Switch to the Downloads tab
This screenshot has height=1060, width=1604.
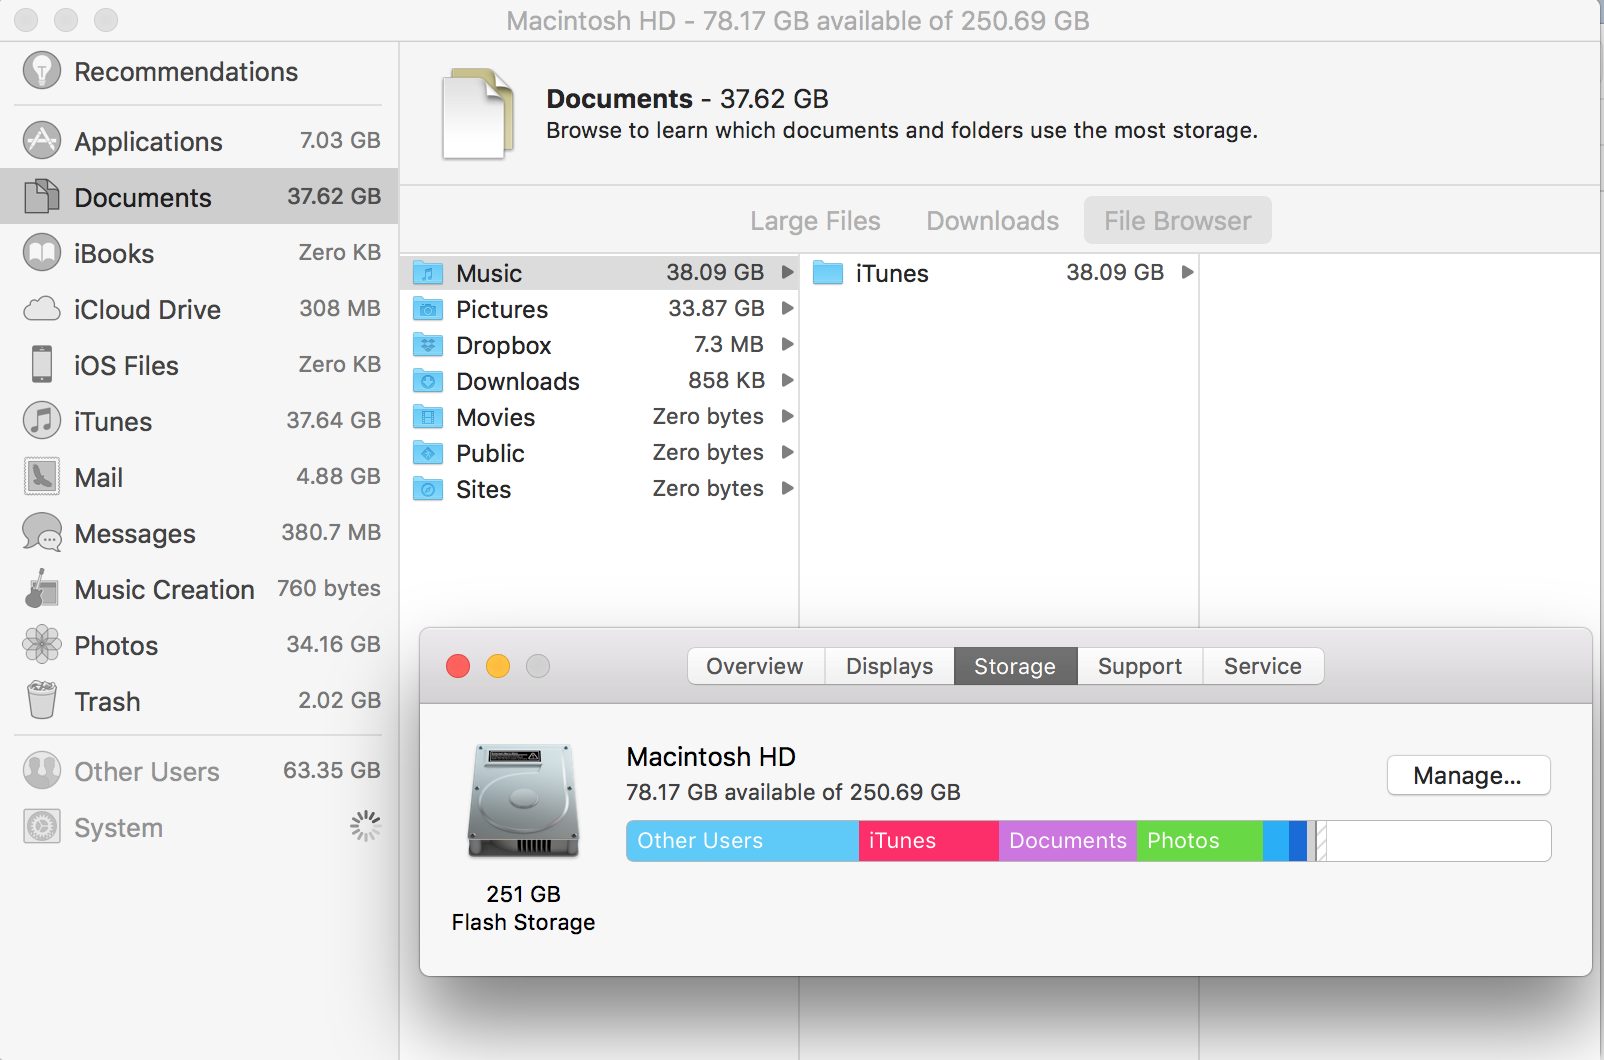coord(992,220)
